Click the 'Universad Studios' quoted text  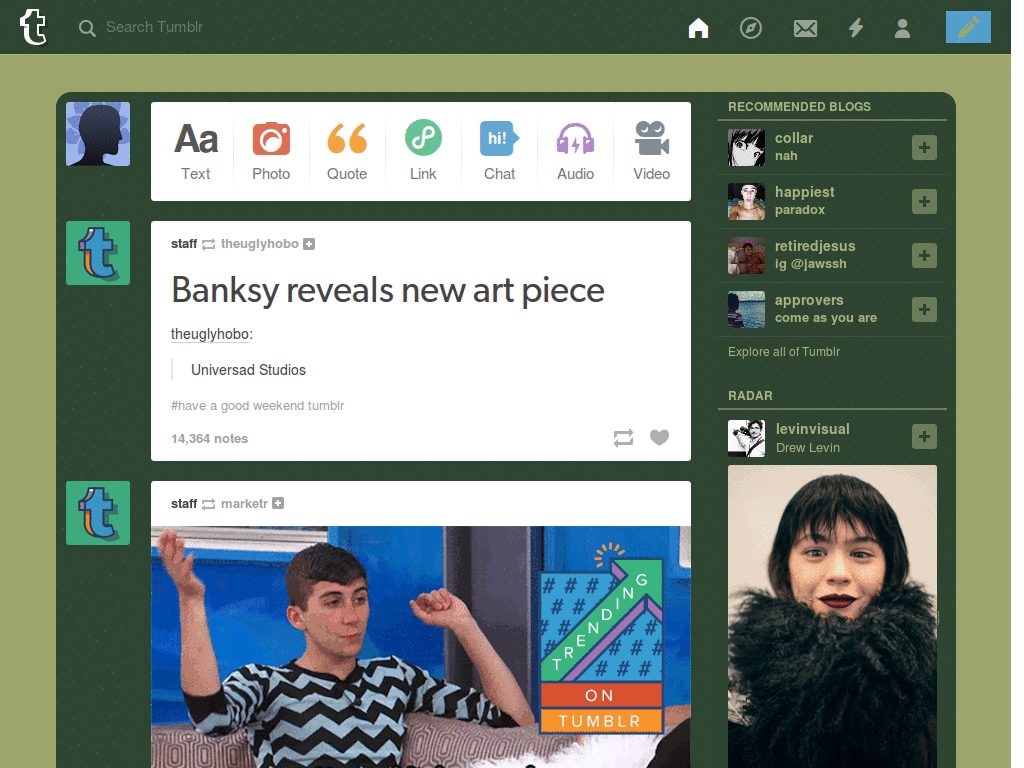[x=248, y=370]
